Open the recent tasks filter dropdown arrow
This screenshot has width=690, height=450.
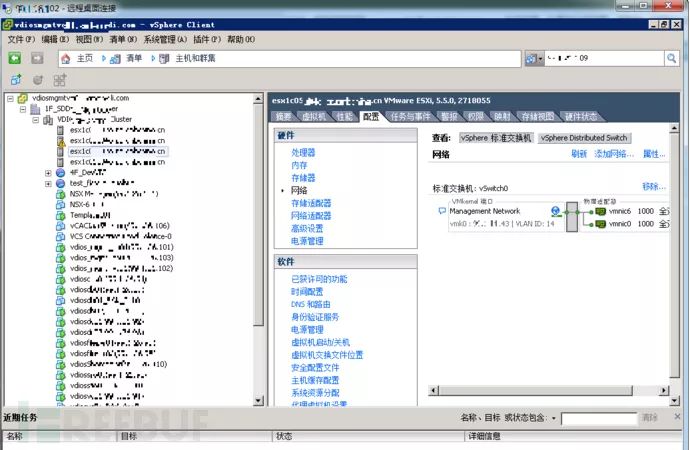[554, 418]
